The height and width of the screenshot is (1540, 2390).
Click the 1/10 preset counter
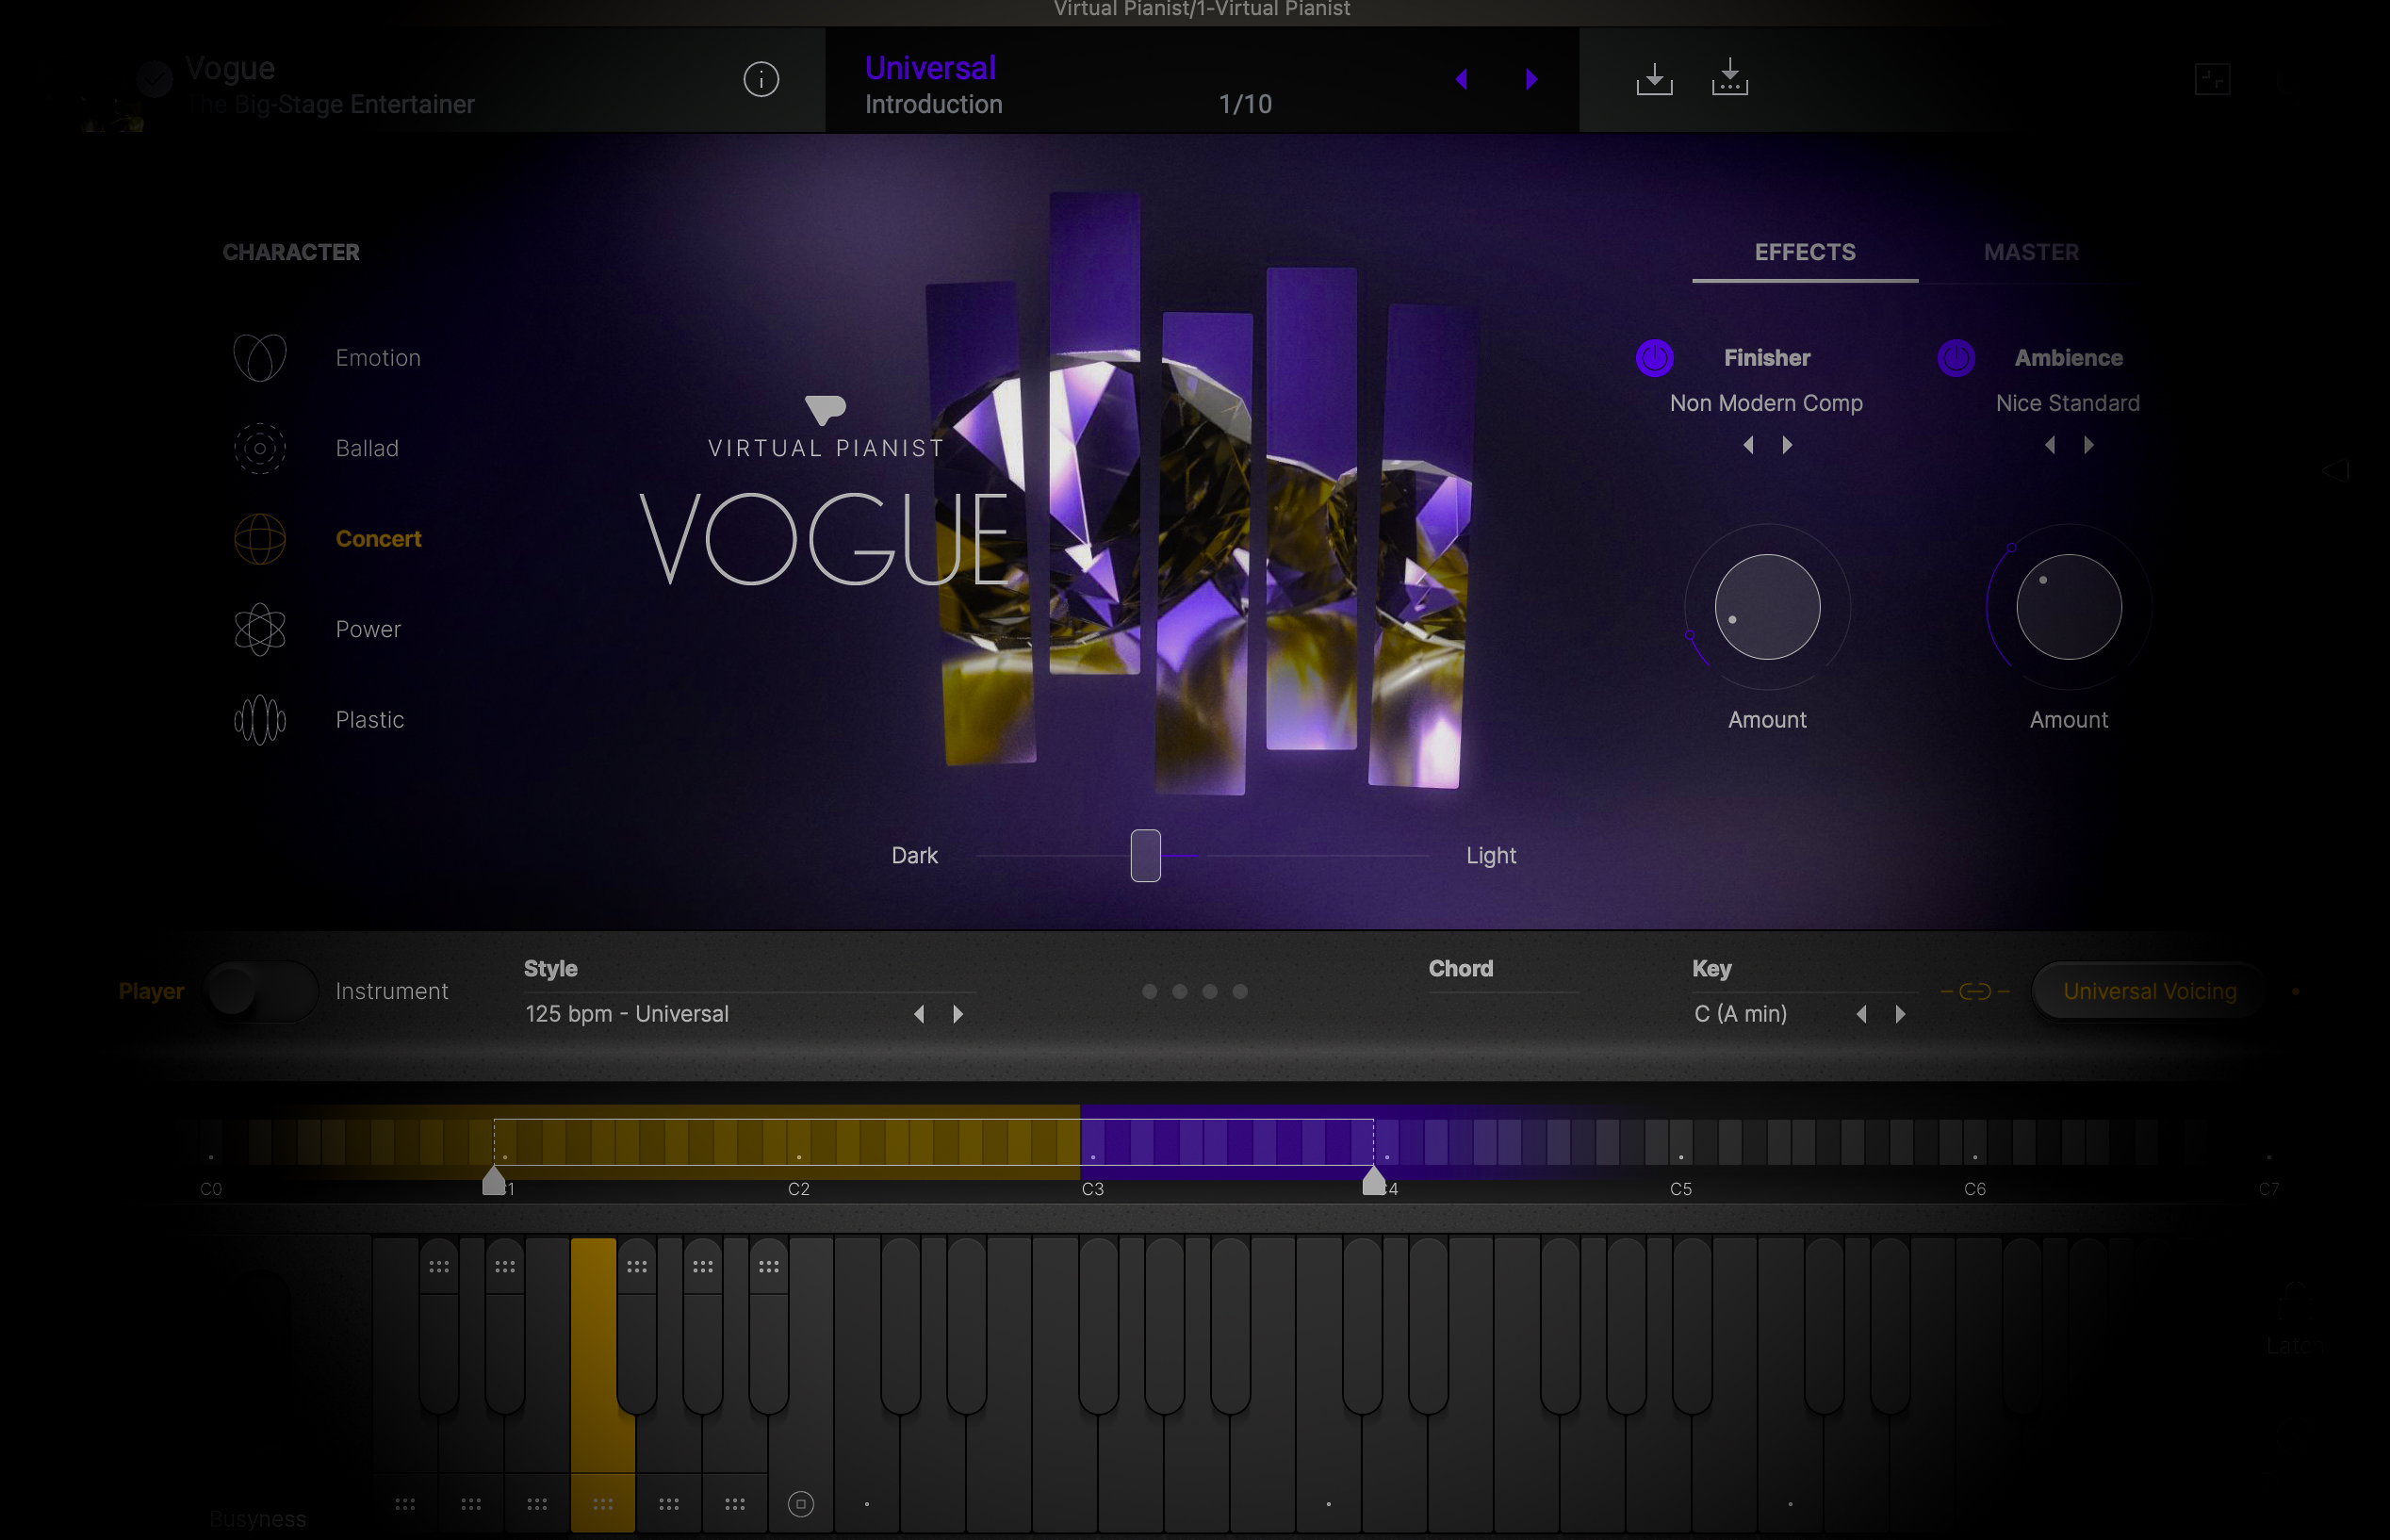1245,104
